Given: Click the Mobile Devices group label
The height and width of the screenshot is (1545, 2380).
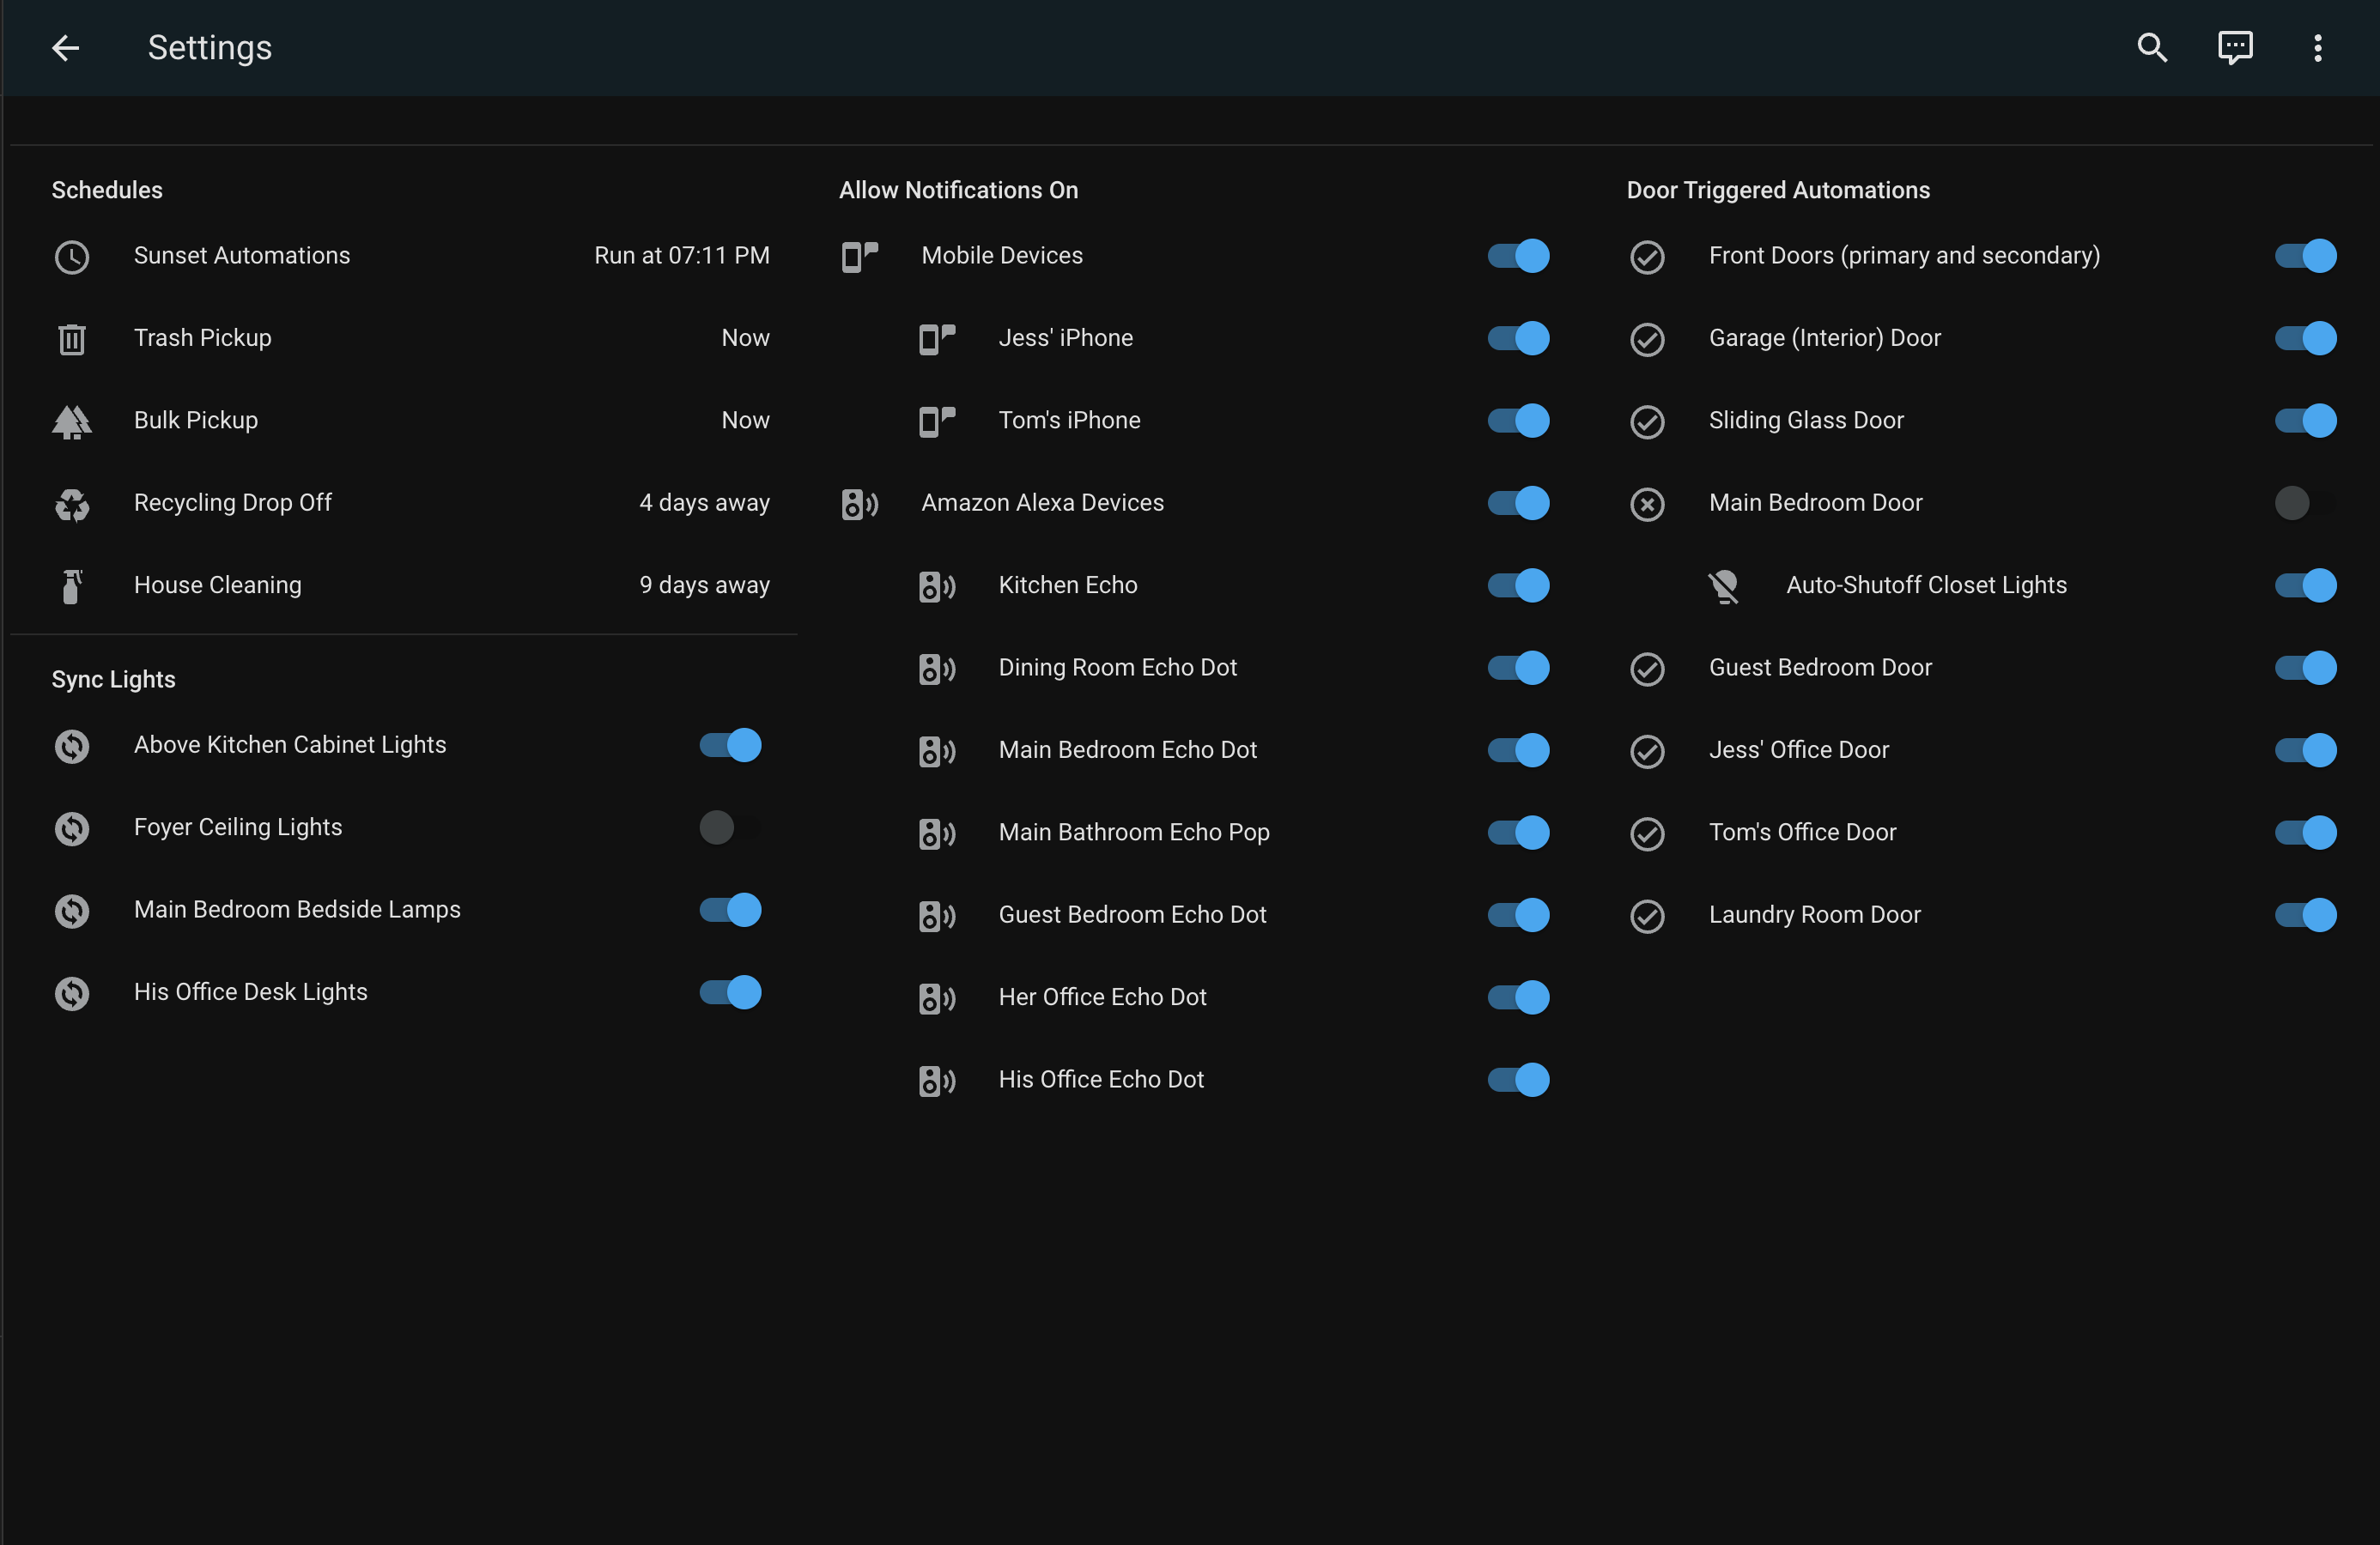Looking at the screenshot, I should [x=1001, y=256].
